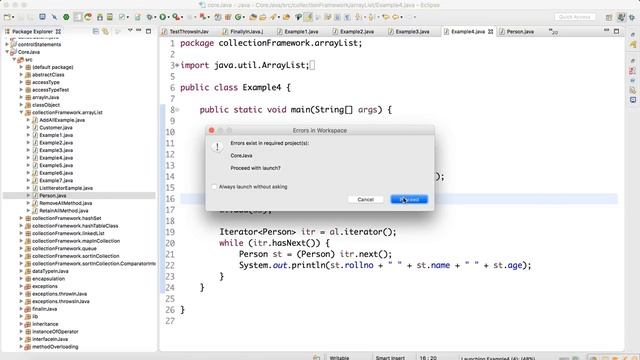Click the Open Type folder icon
The height and width of the screenshot is (360, 640).
(x=253, y=17)
